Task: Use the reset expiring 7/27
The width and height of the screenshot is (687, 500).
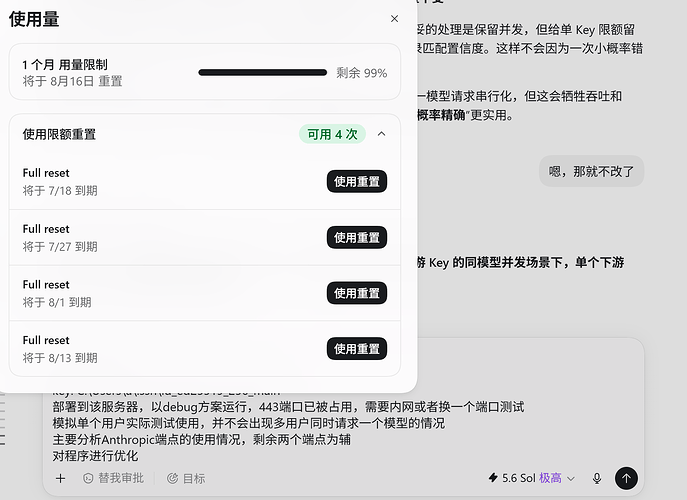Action: (x=357, y=237)
